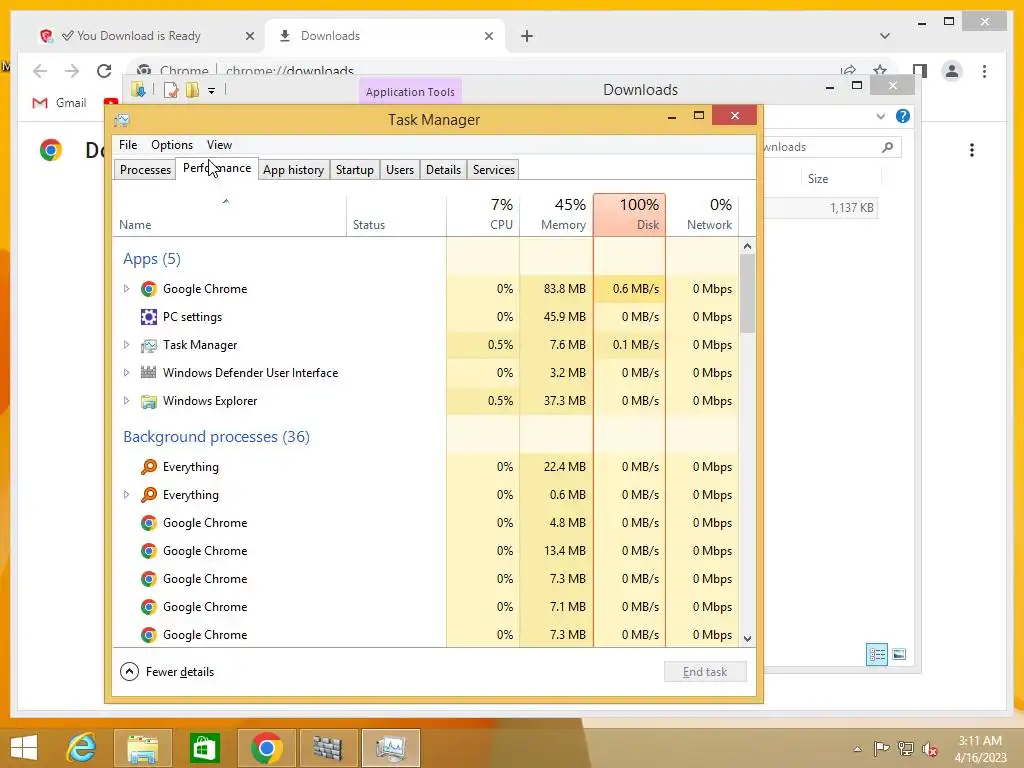Sort by the Memory column header
The width and height of the screenshot is (1024, 768).
pyautogui.click(x=556, y=214)
